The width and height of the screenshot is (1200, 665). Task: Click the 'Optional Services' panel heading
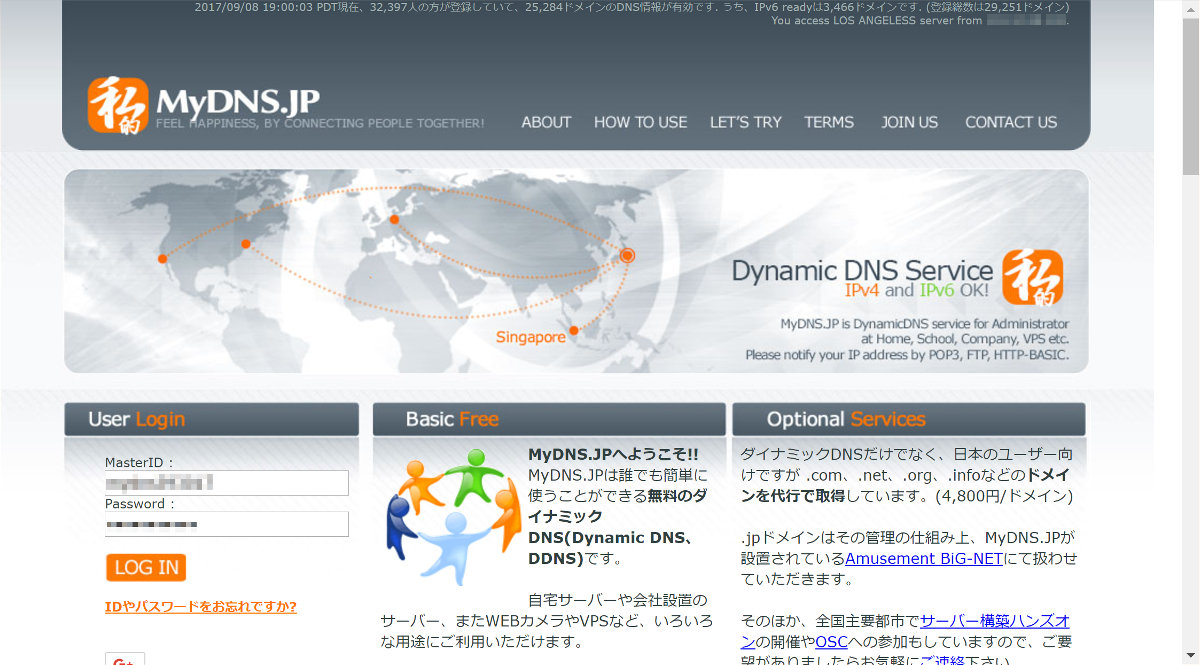tap(846, 420)
